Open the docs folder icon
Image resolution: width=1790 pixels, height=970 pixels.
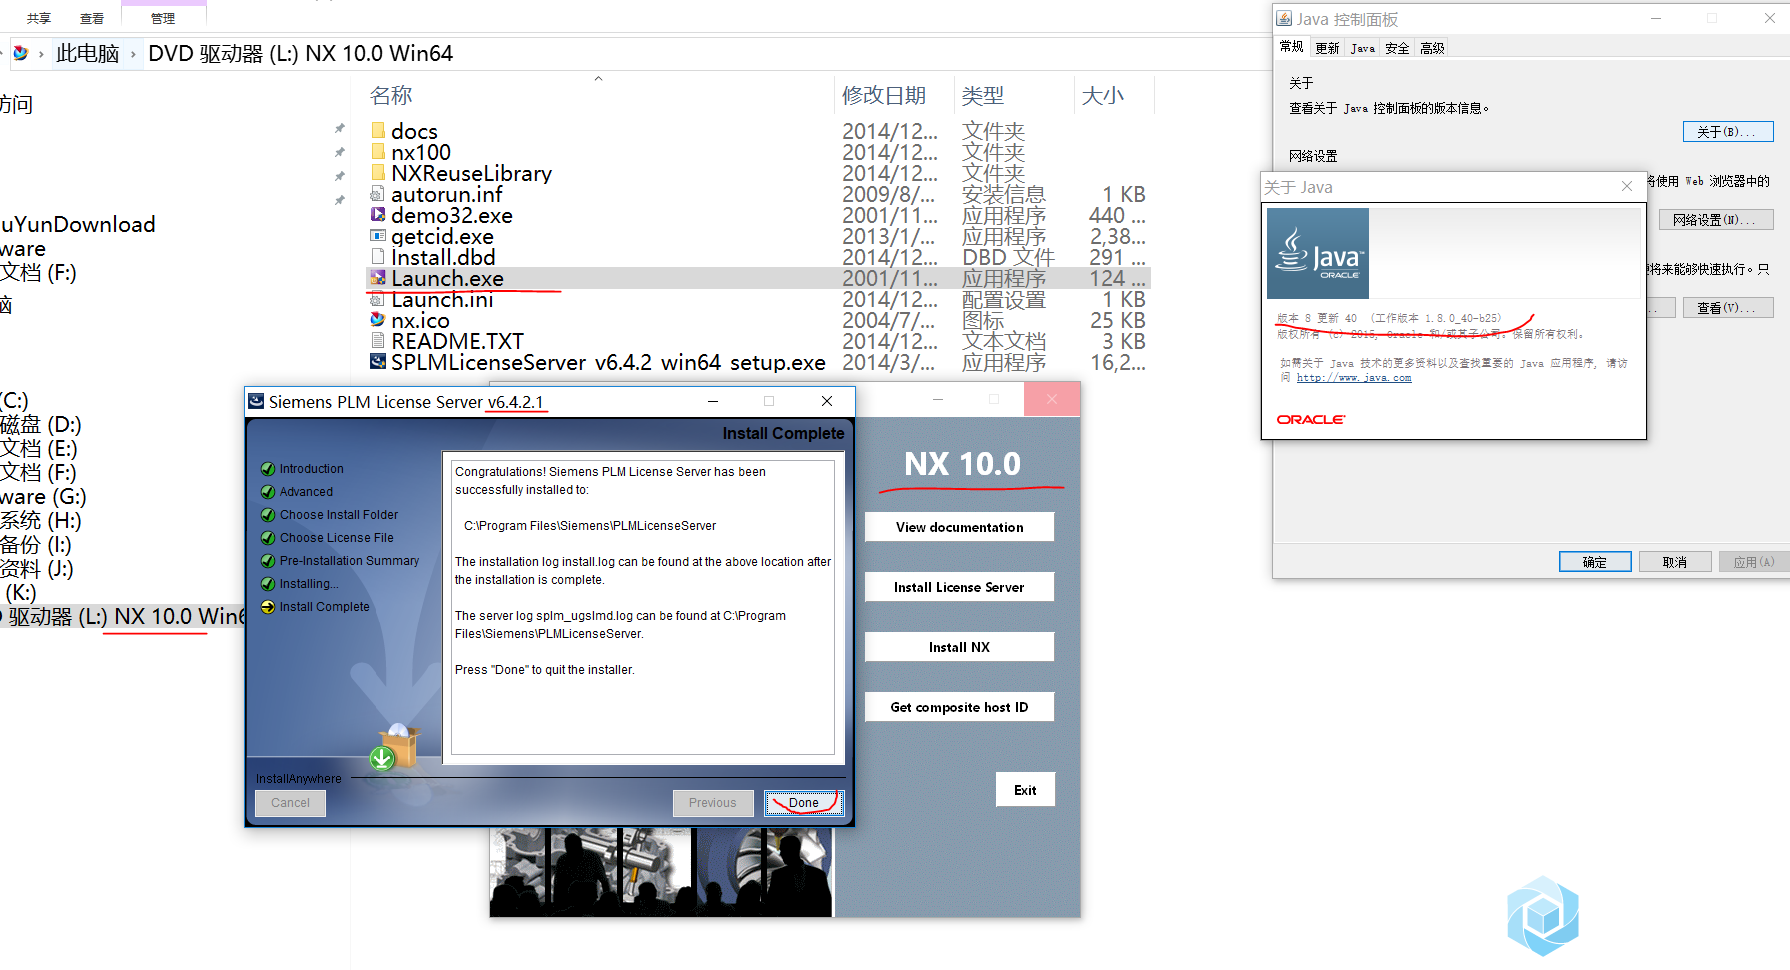[378, 130]
